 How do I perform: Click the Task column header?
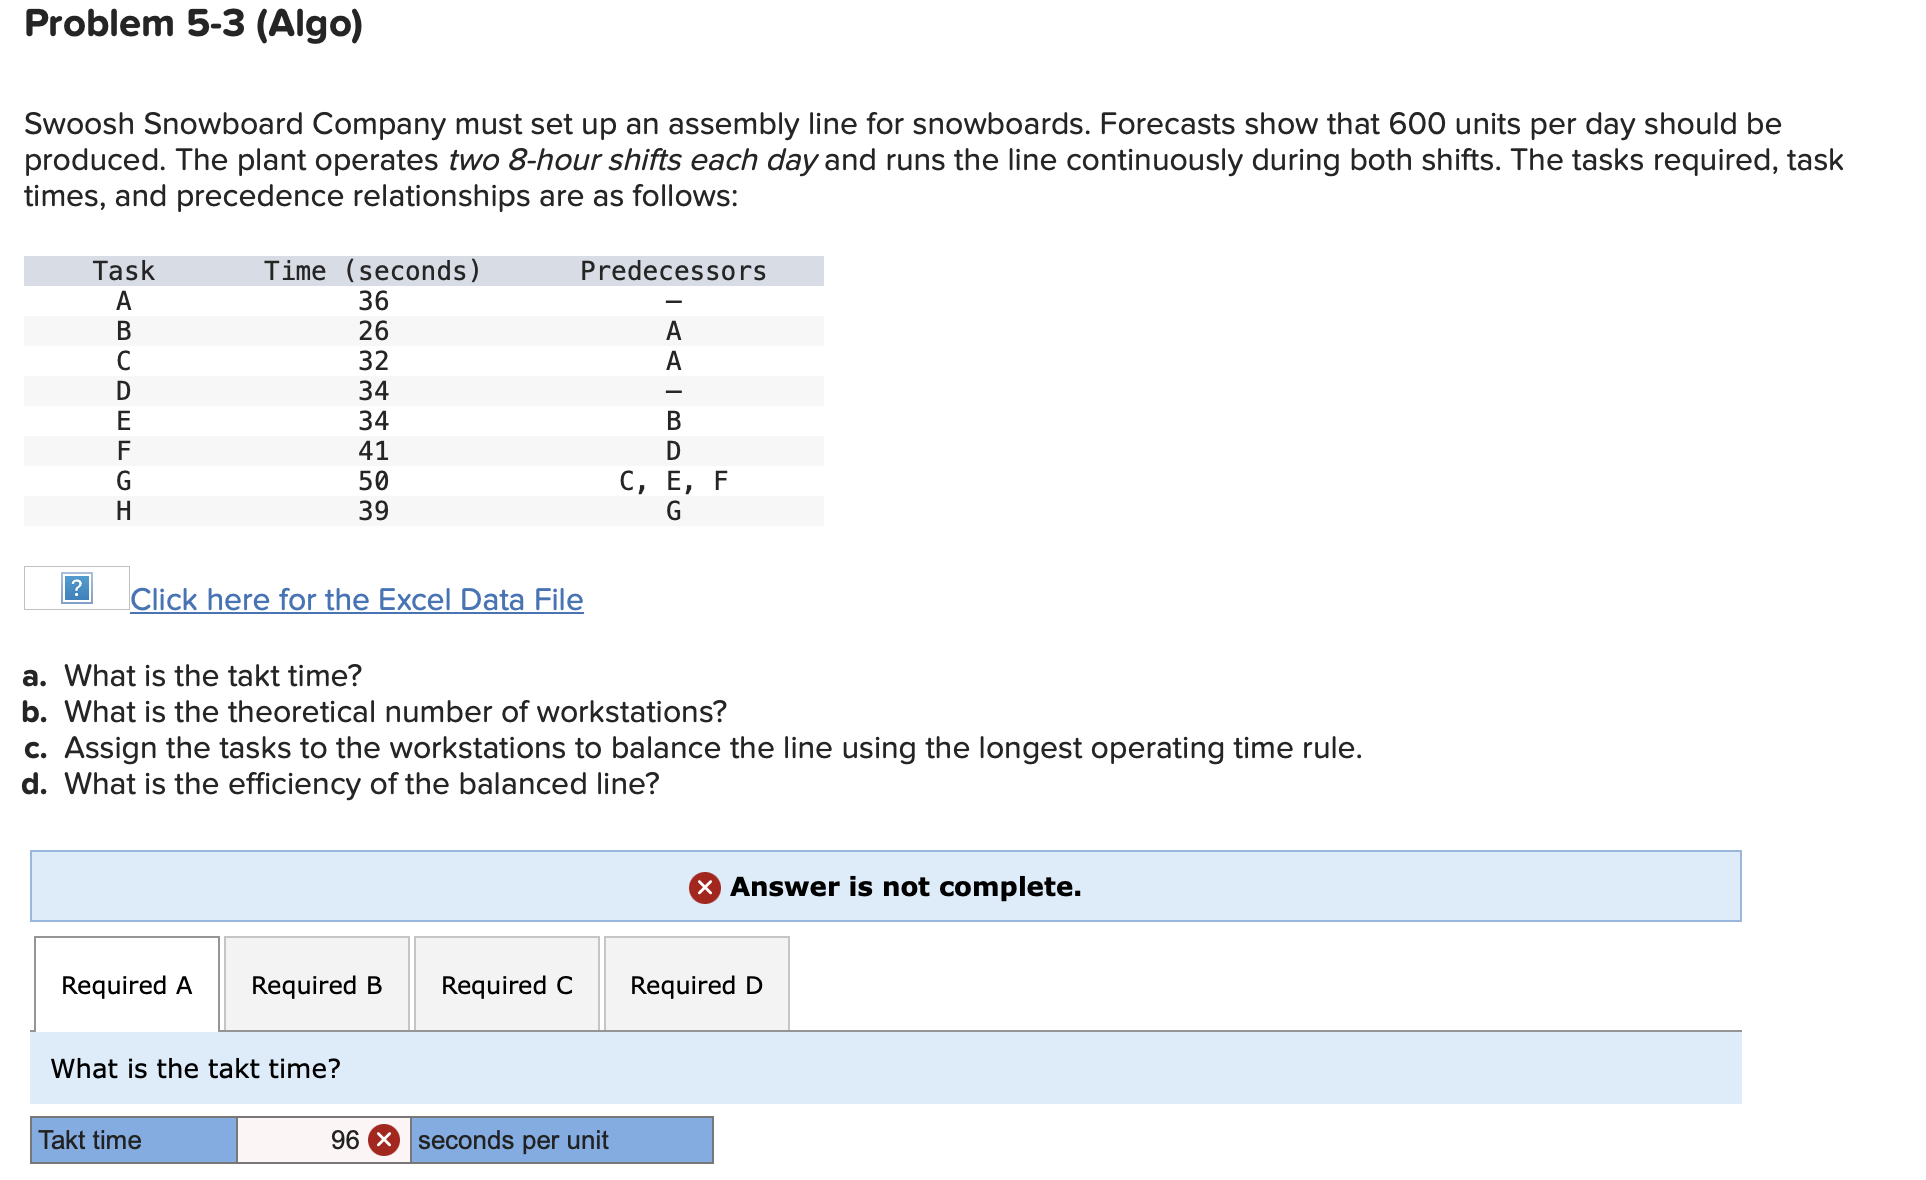pos(123,270)
